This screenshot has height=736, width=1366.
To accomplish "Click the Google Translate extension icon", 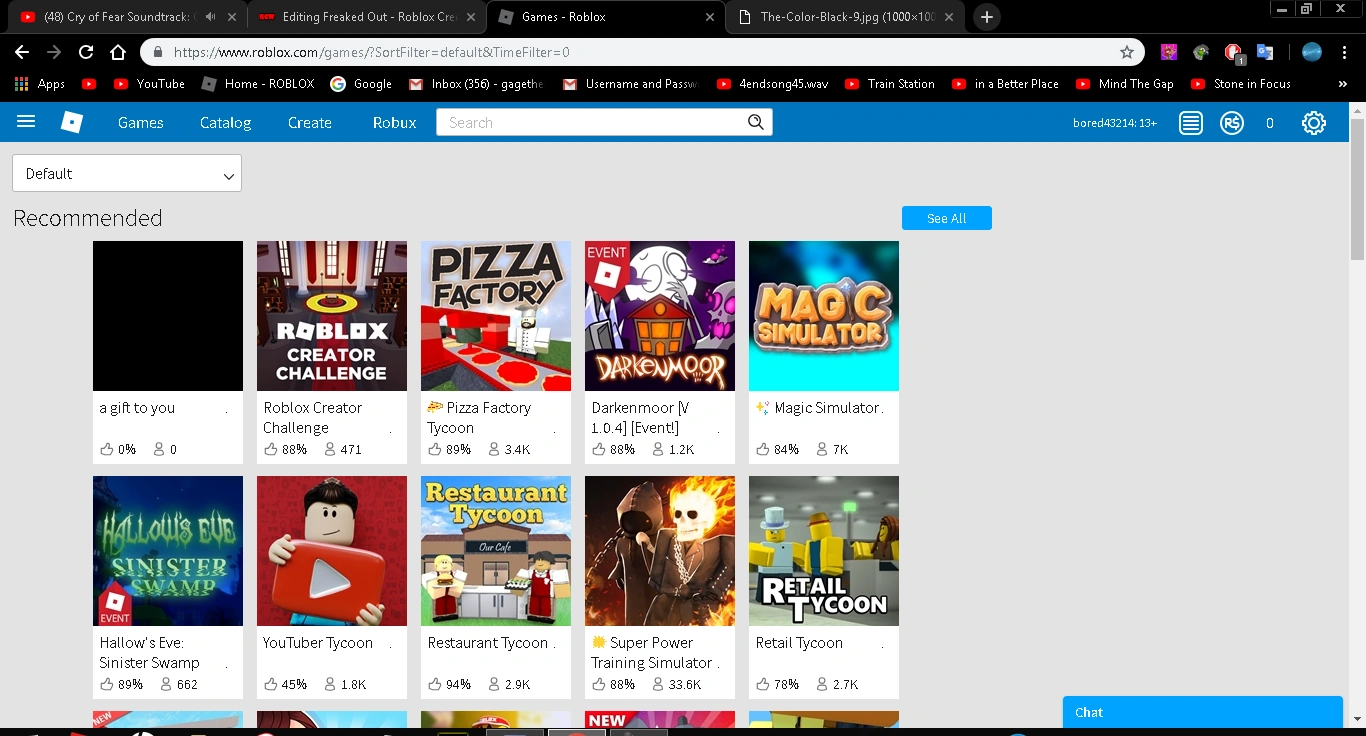I will point(1265,52).
